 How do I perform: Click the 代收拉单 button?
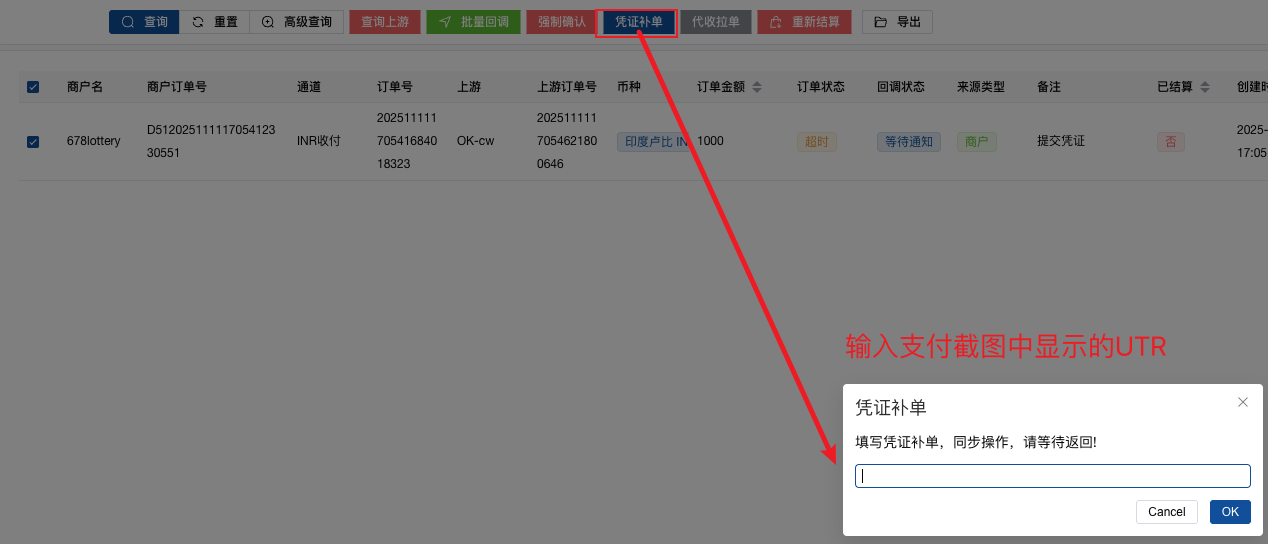point(715,22)
